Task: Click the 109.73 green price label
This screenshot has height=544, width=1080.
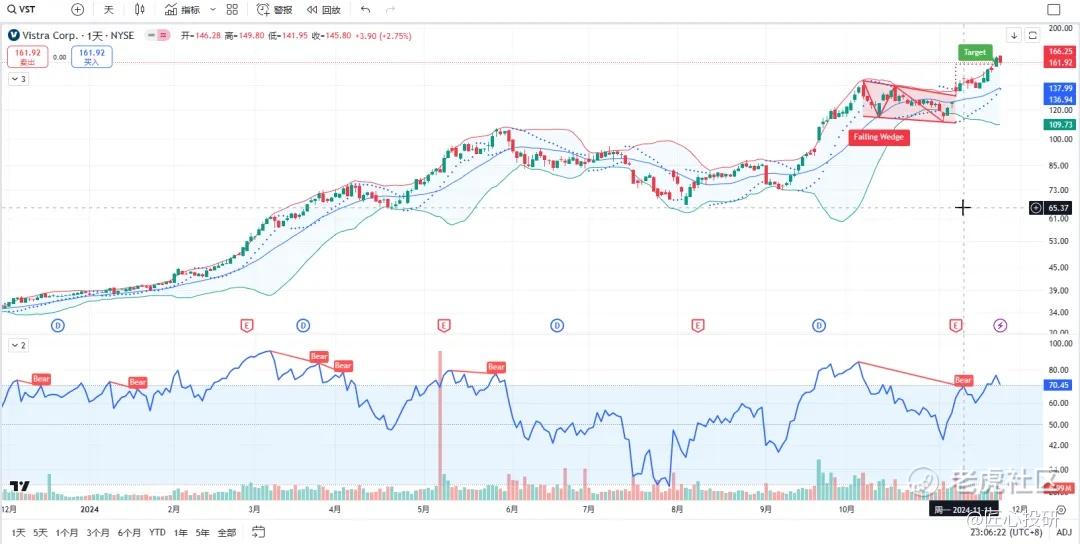Action: [x=1059, y=125]
